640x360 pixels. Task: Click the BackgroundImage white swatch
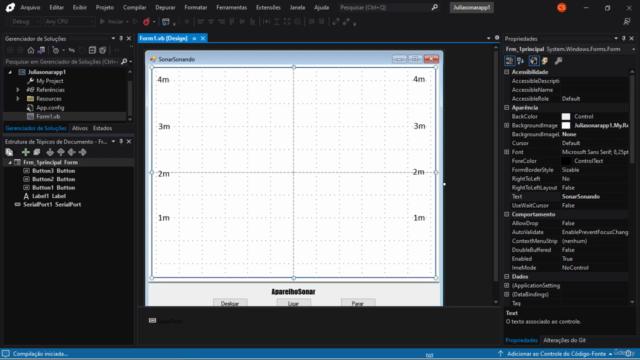[x=566, y=125]
